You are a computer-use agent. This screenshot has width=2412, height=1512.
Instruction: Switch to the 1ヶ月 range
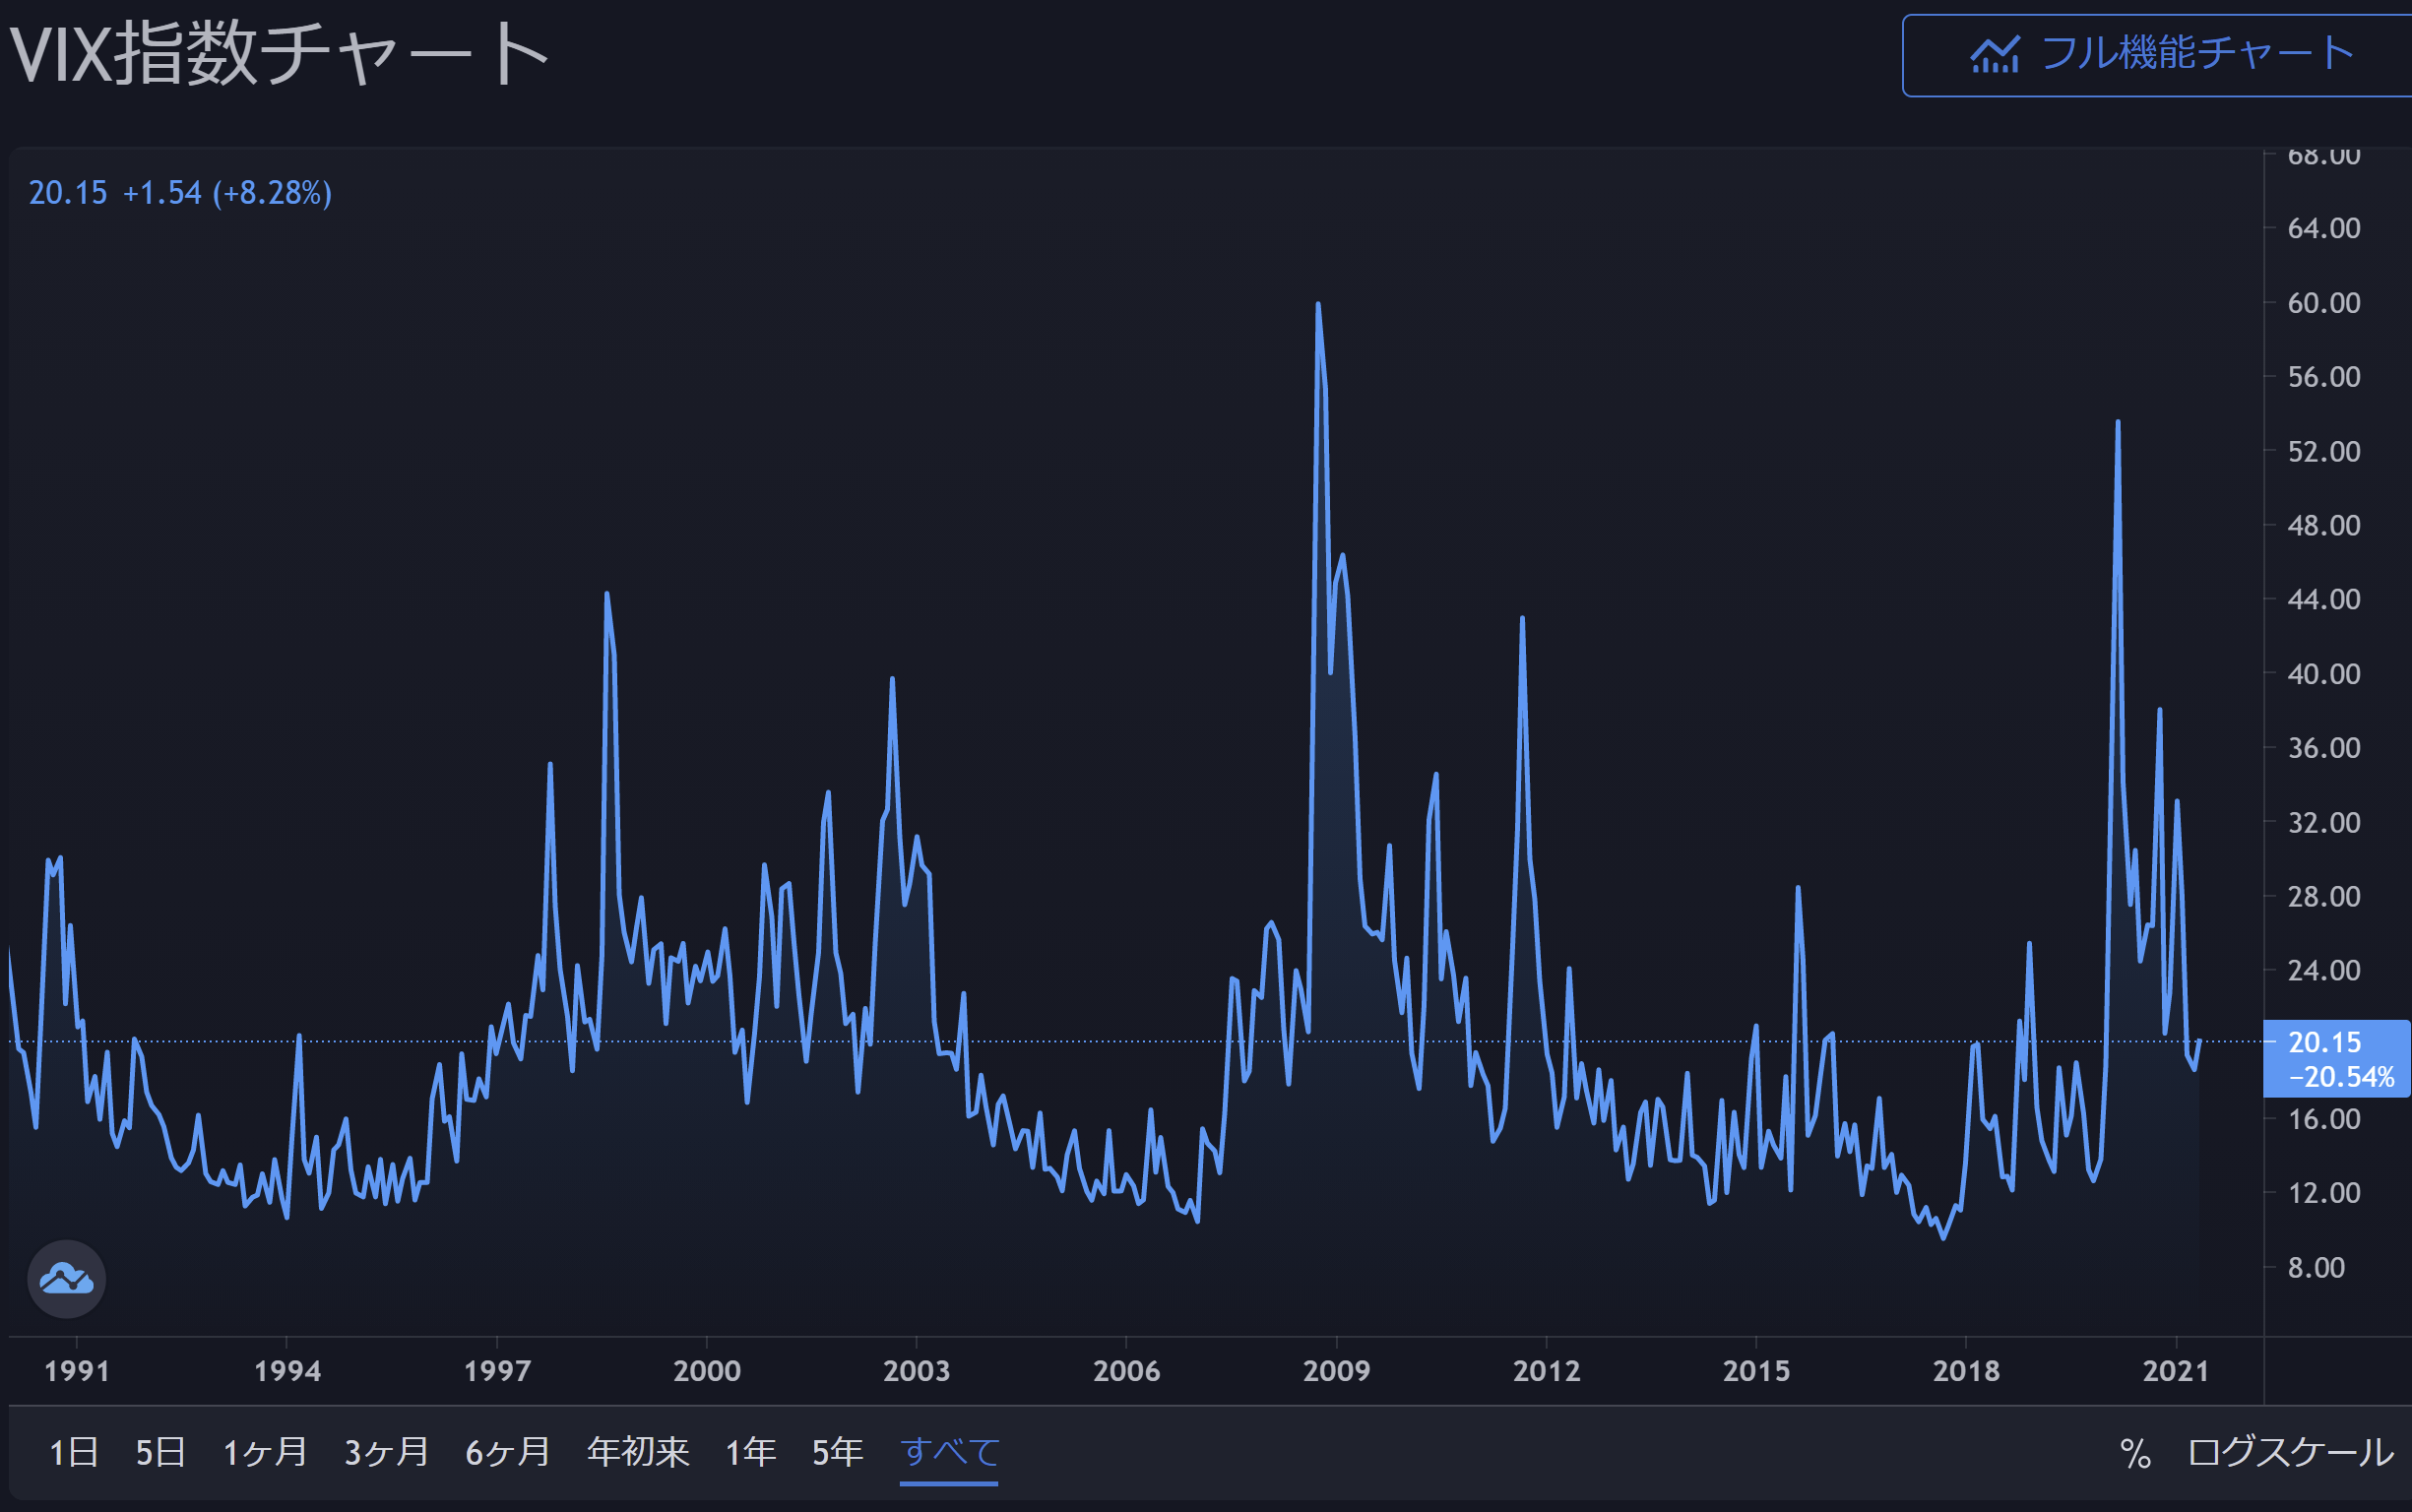(x=264, y=1452)
